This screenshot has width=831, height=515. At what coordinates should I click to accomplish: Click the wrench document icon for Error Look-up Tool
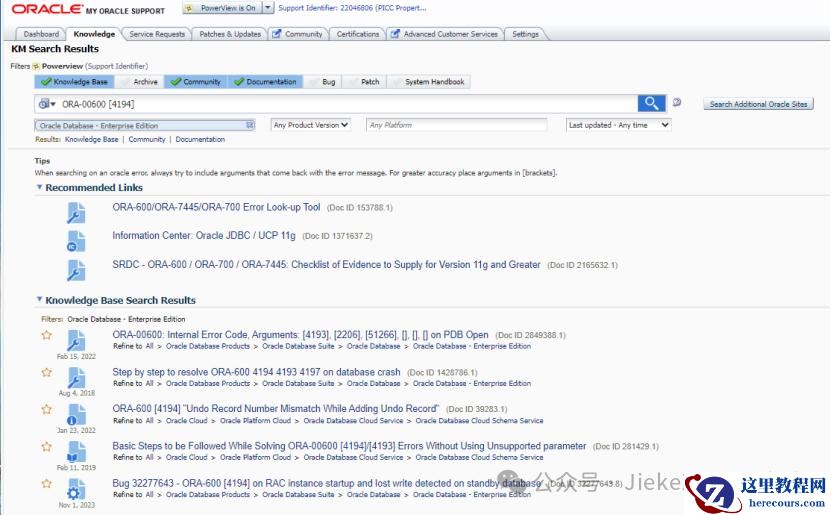point(76,212)
